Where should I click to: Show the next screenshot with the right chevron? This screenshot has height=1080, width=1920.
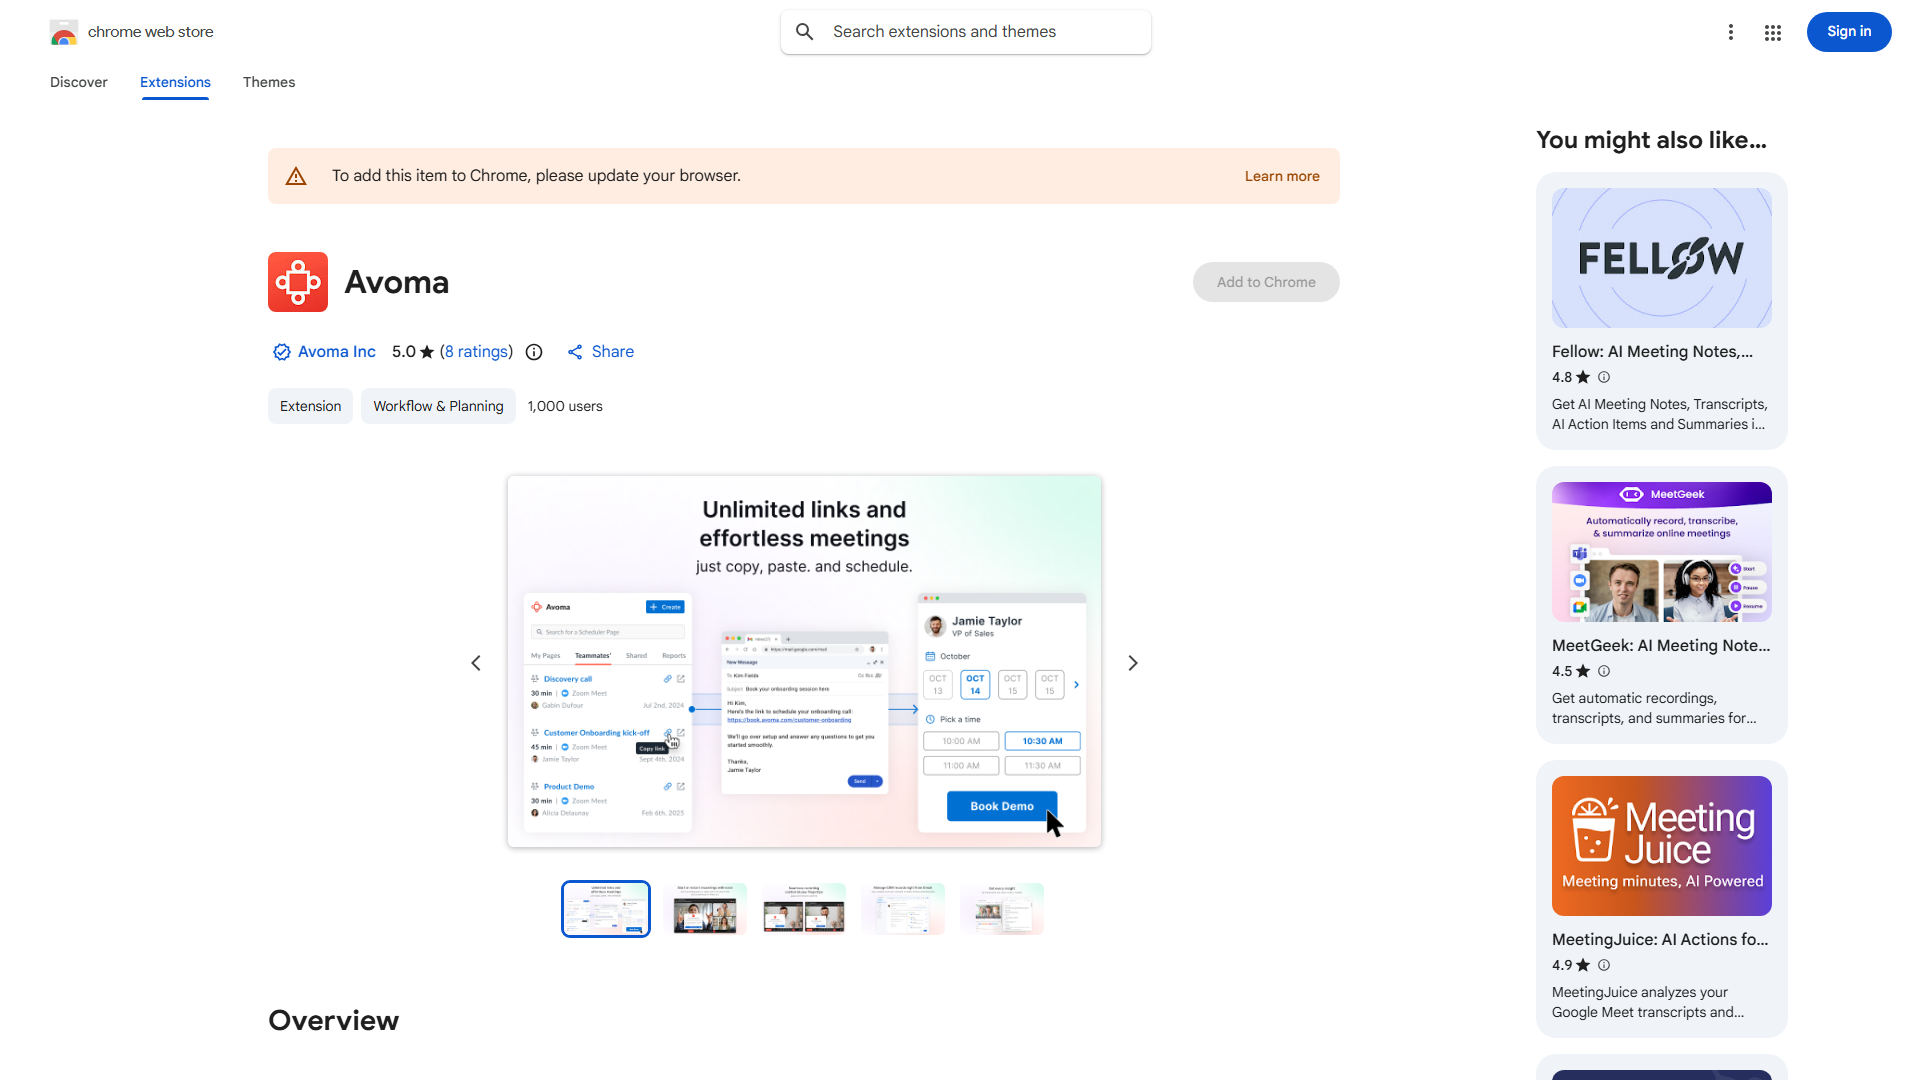[1133, 663]
